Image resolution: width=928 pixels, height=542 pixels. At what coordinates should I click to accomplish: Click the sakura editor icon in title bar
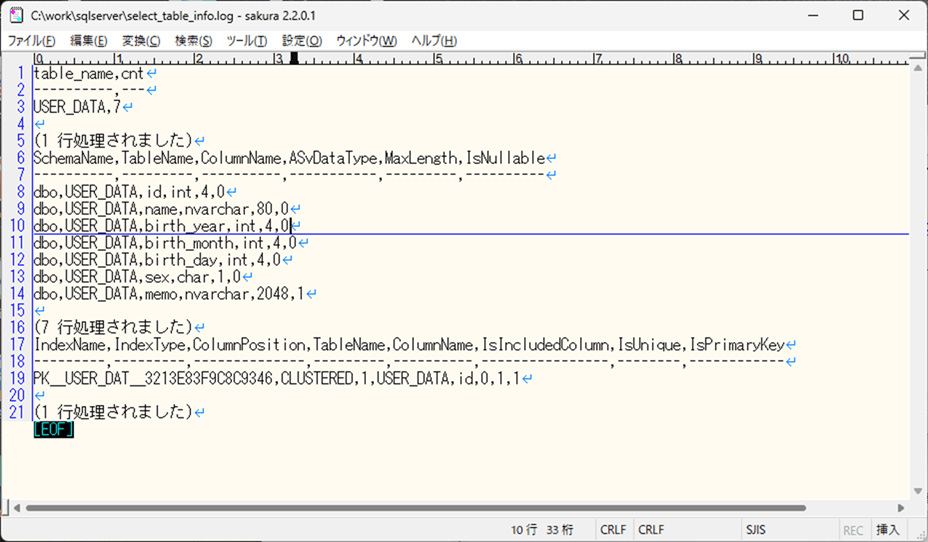coord(16,15)
